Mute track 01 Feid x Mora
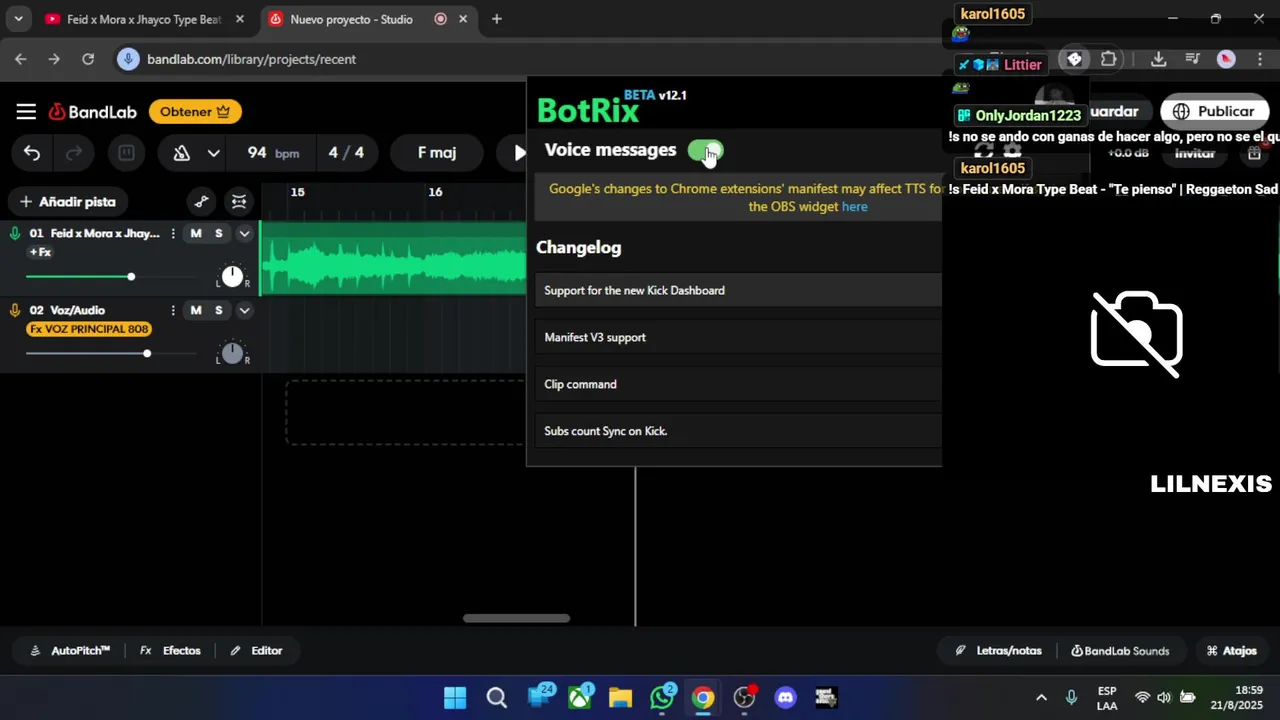The image size is (1280, 720). pos(196,233)
